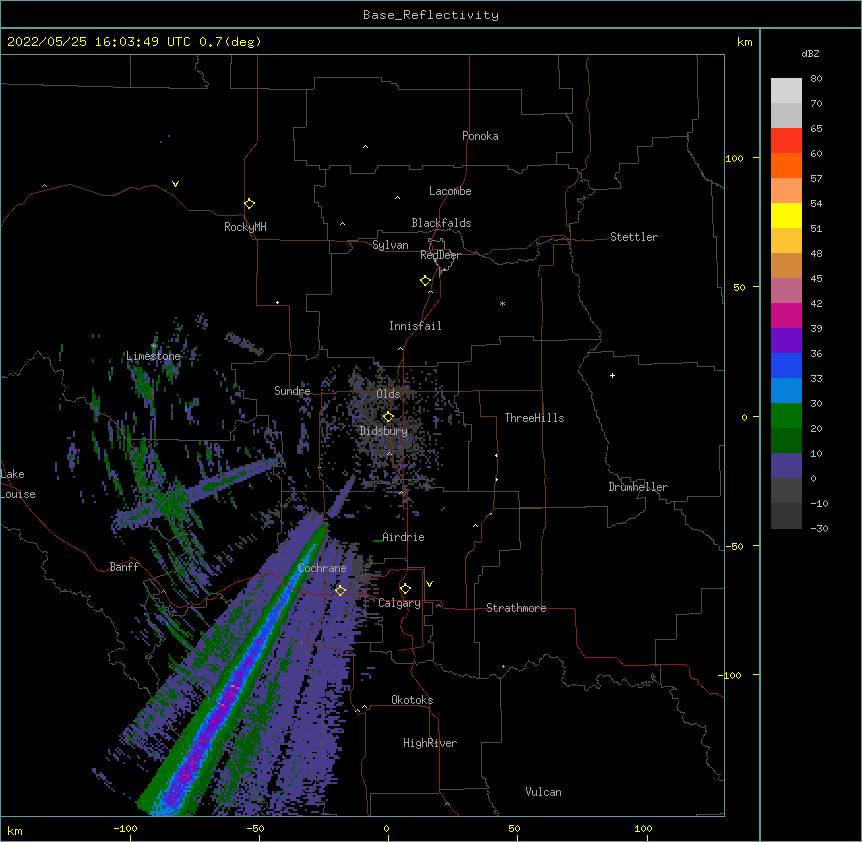Pick the bright yellow 54 dBZ swatch
This screenshot has width=862, height=842.
tap(786, 215)
